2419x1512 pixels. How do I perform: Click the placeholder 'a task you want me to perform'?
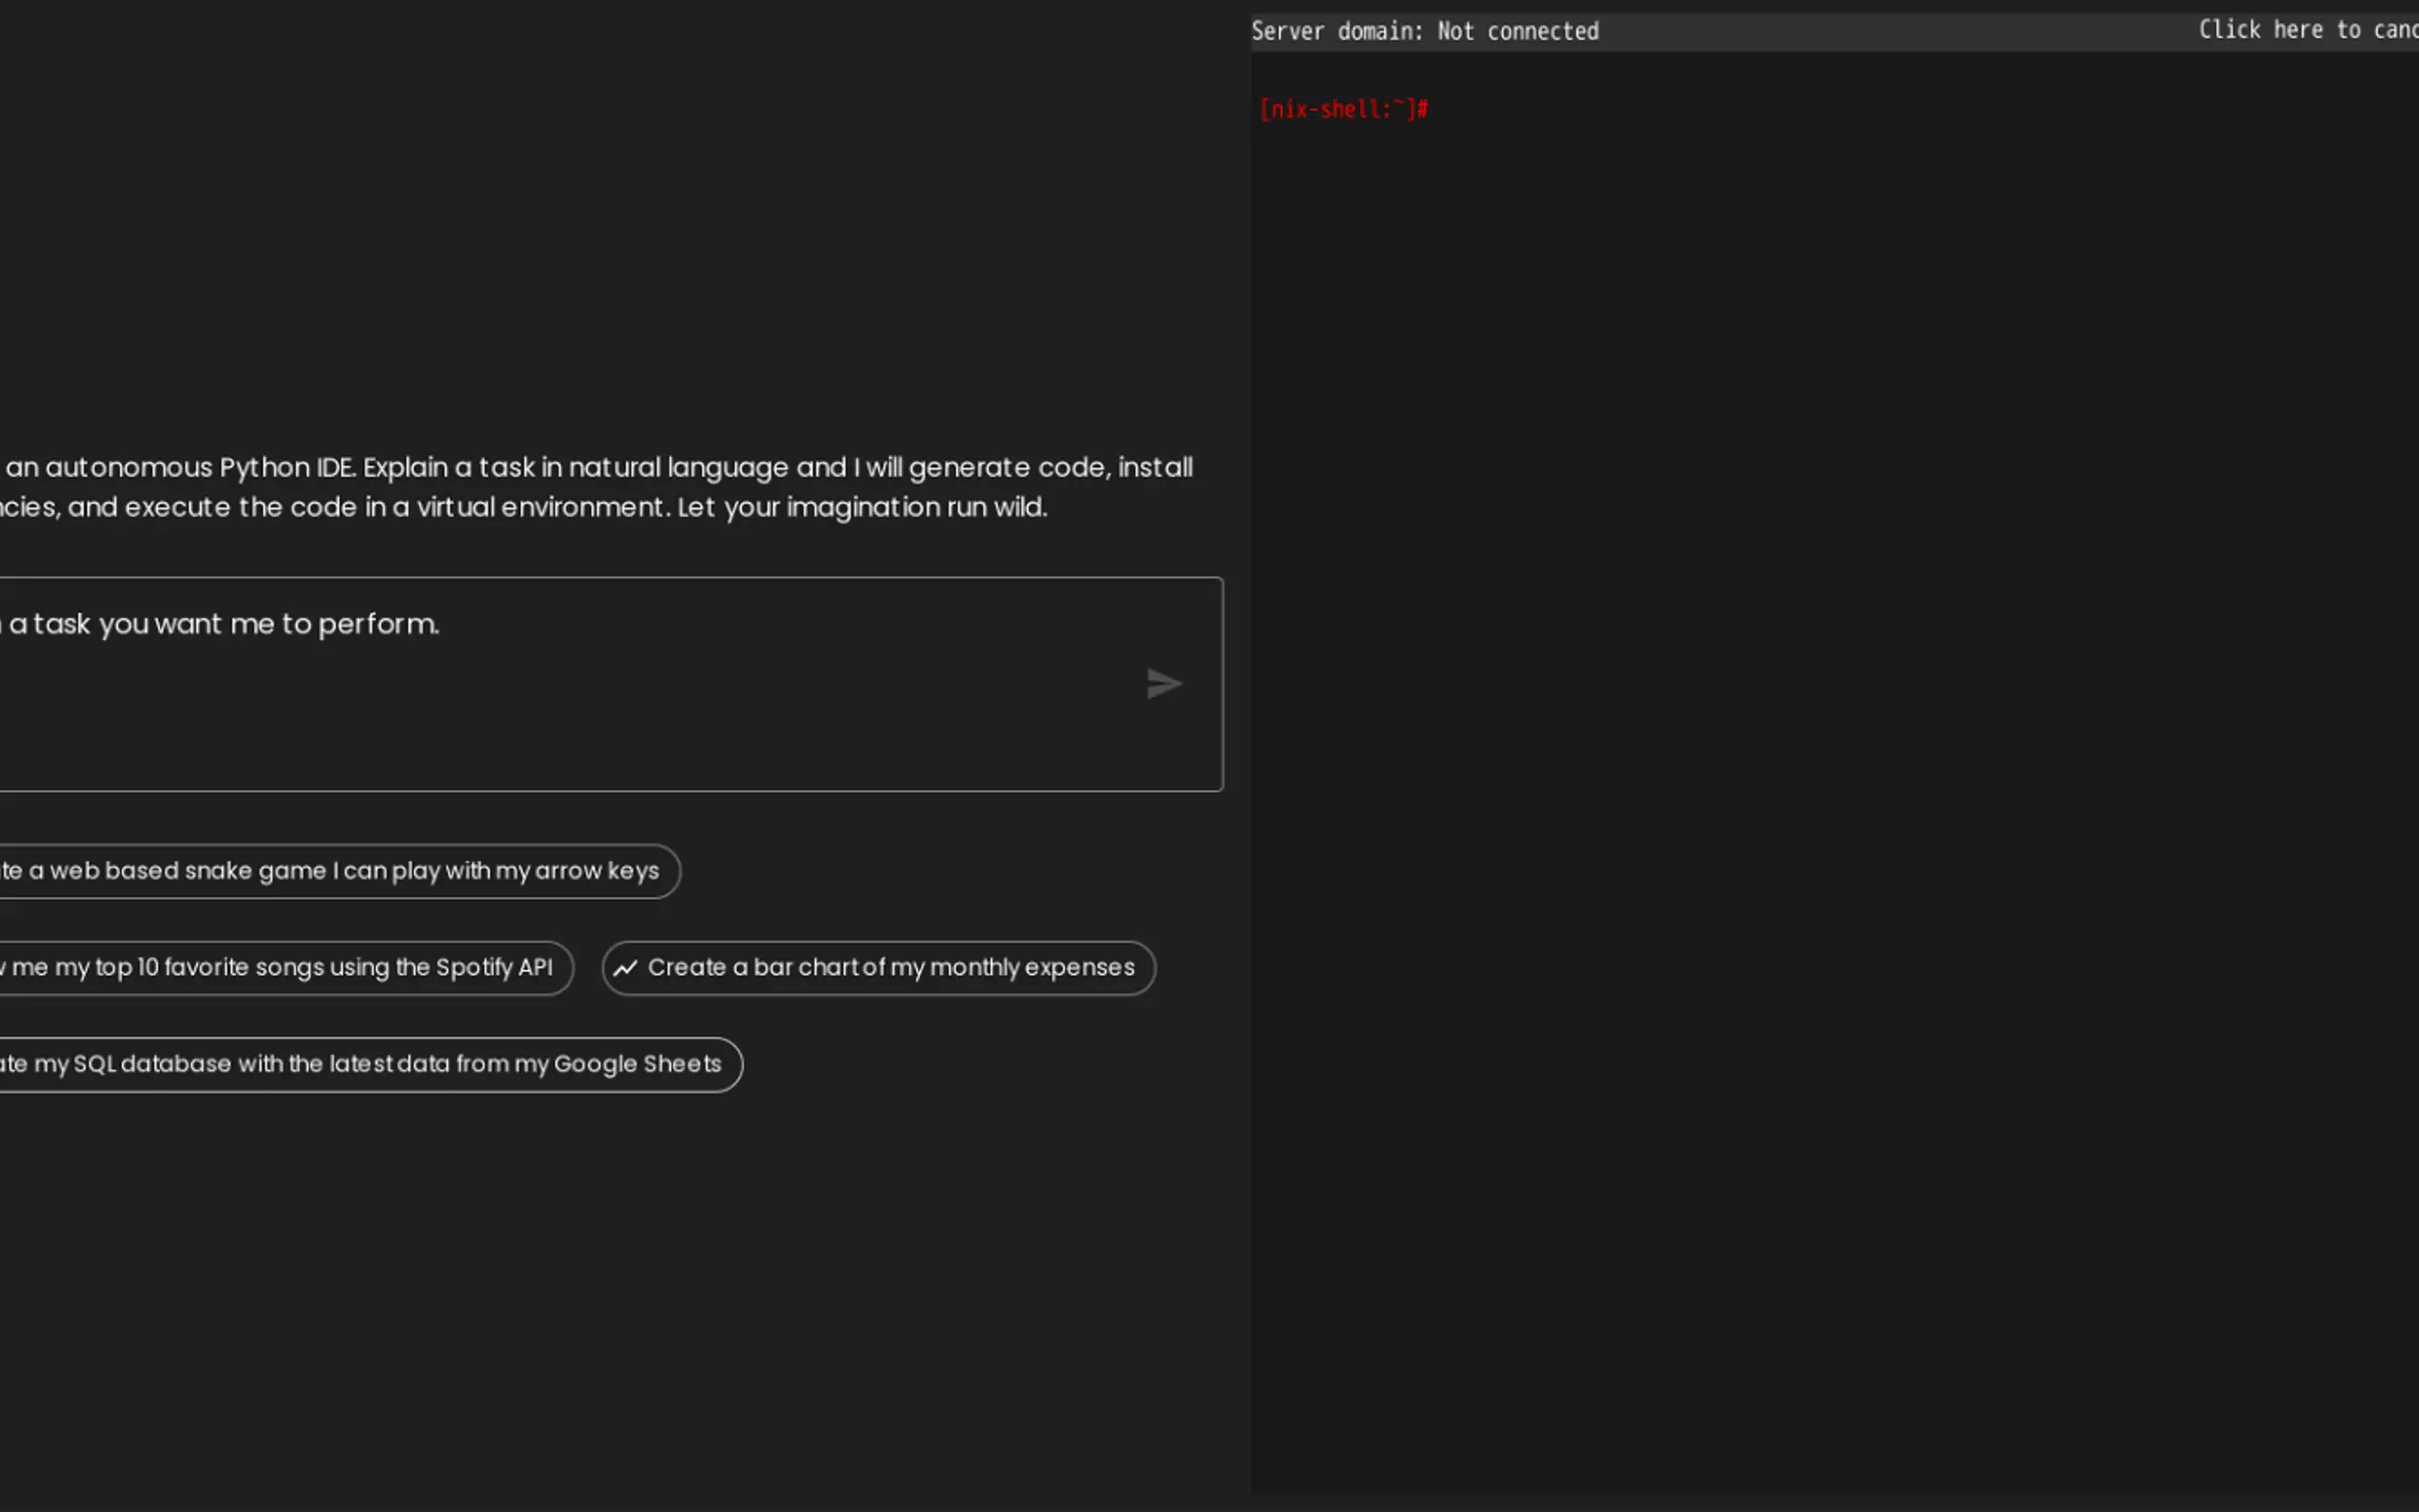click(x=225, y=624)
